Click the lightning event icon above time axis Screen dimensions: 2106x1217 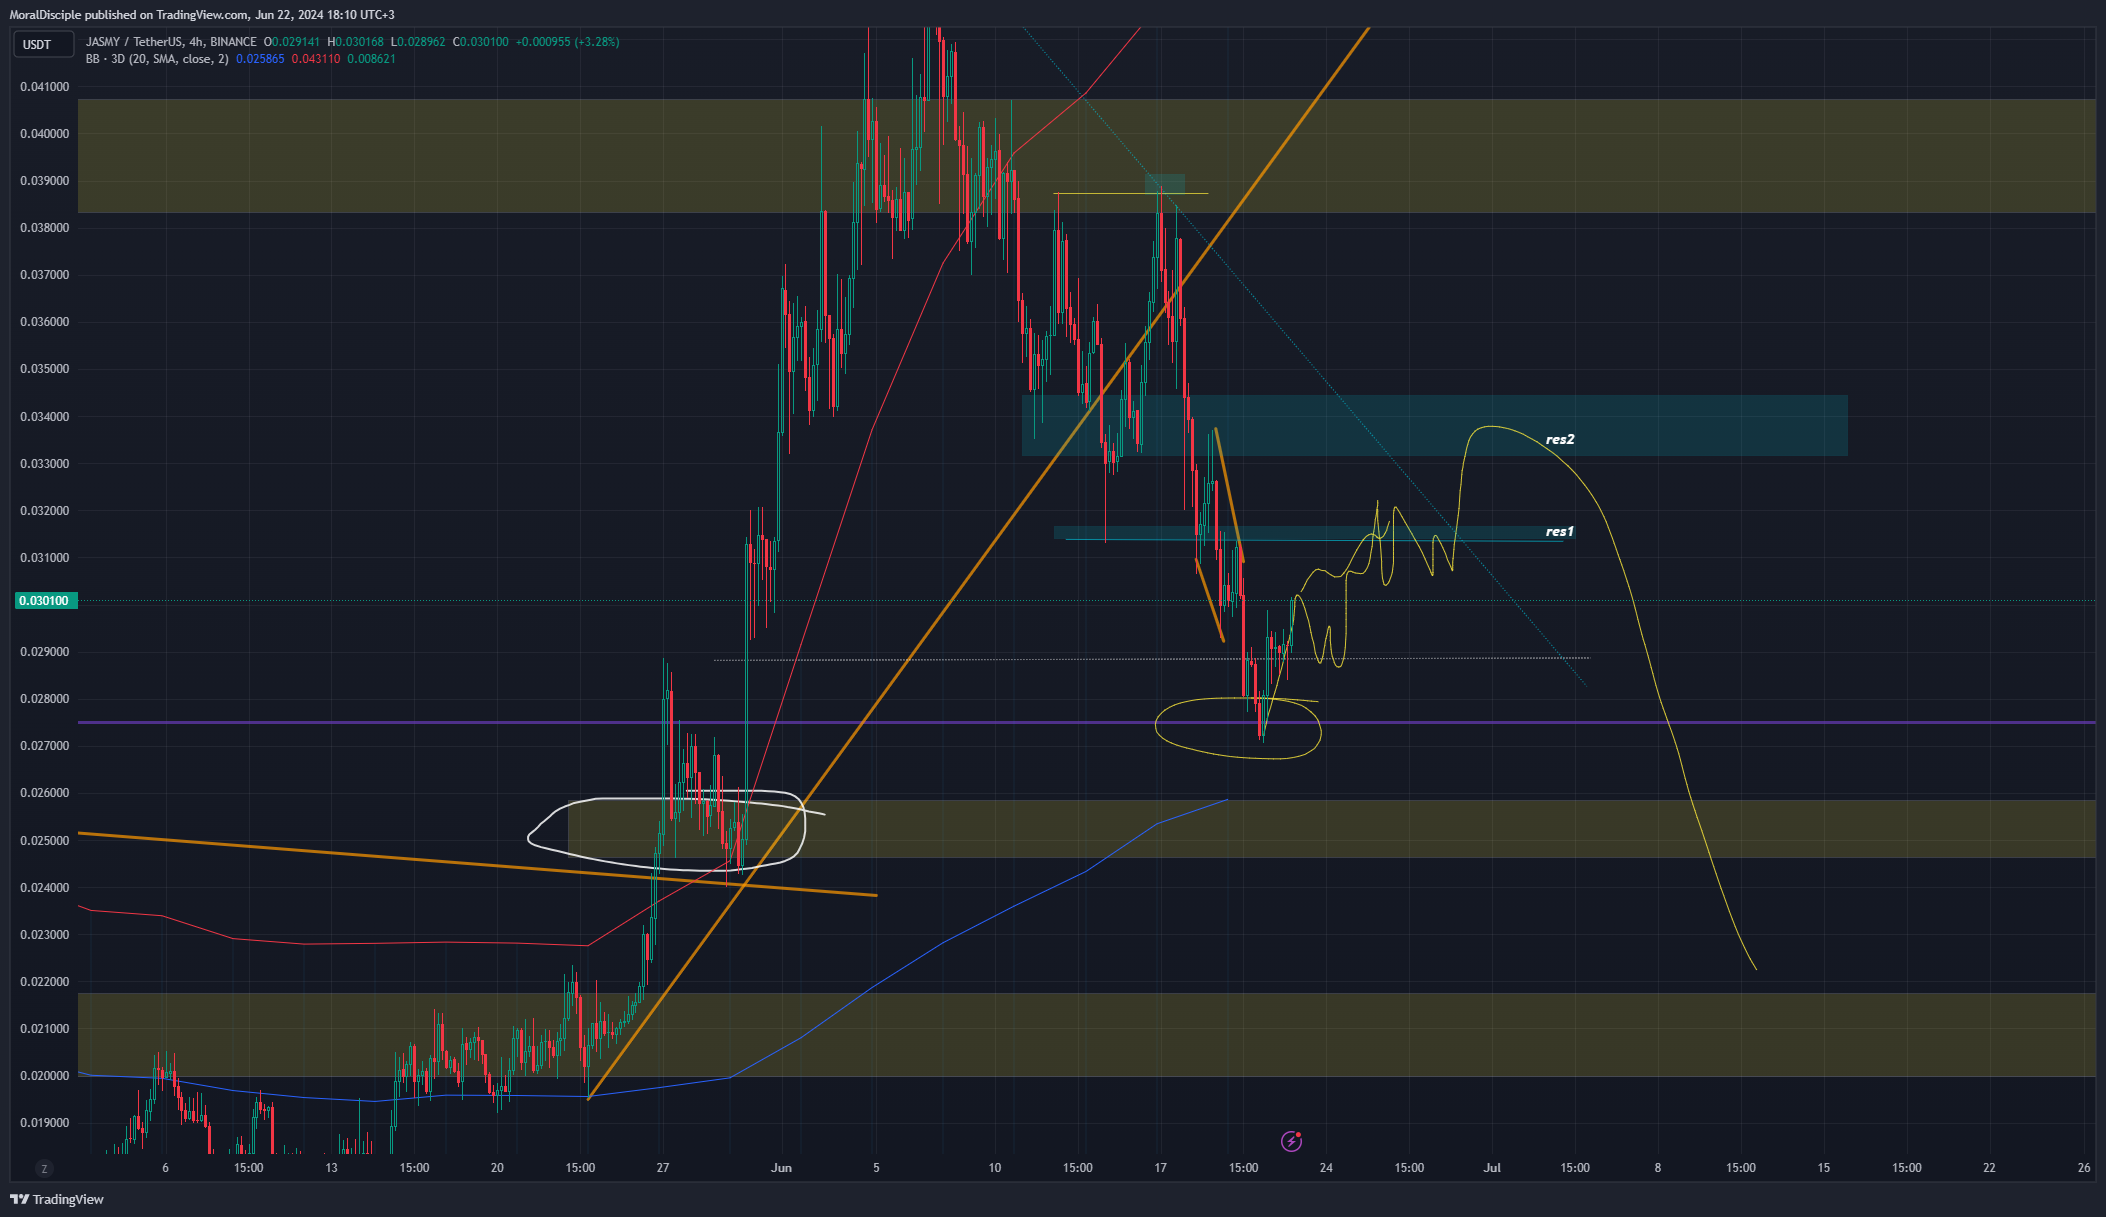(1291, 1141)
